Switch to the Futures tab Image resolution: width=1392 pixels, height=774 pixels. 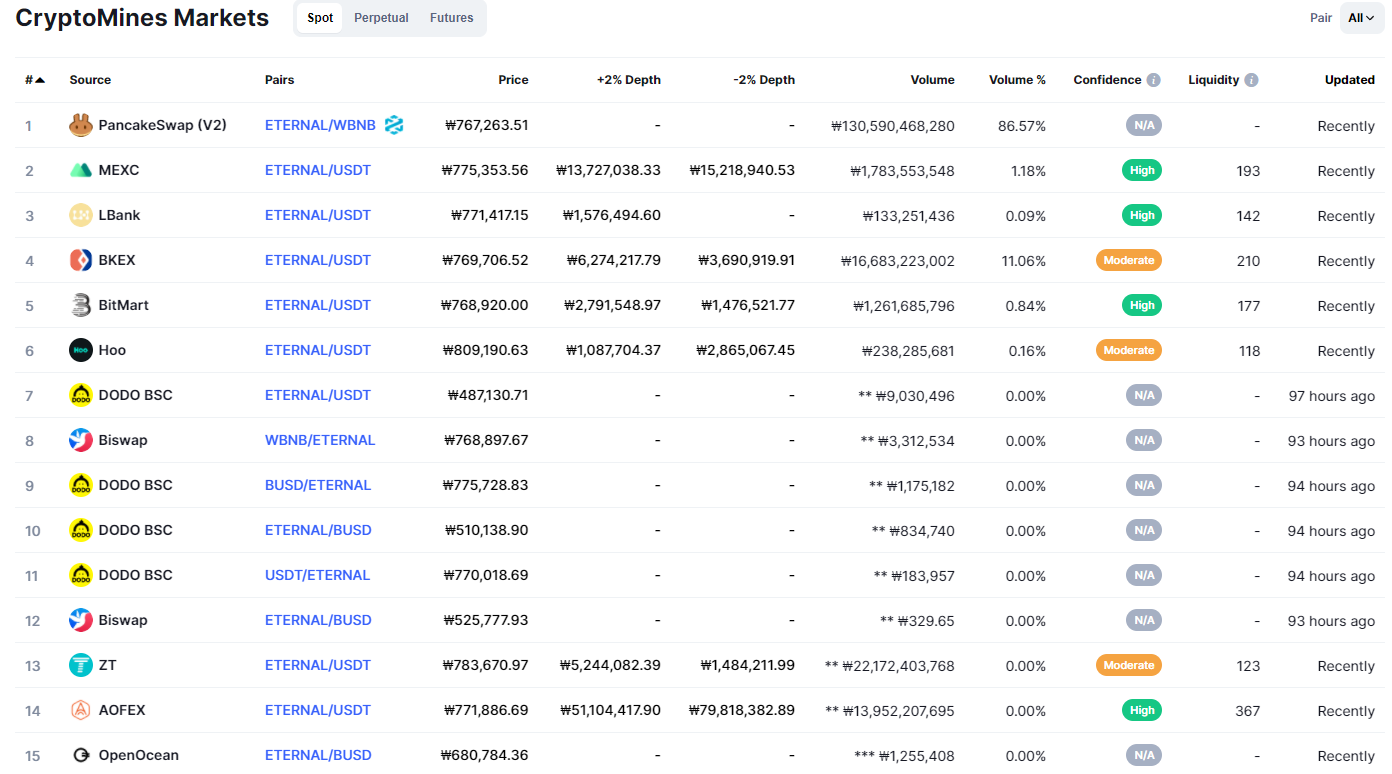(x=452, y=18)
